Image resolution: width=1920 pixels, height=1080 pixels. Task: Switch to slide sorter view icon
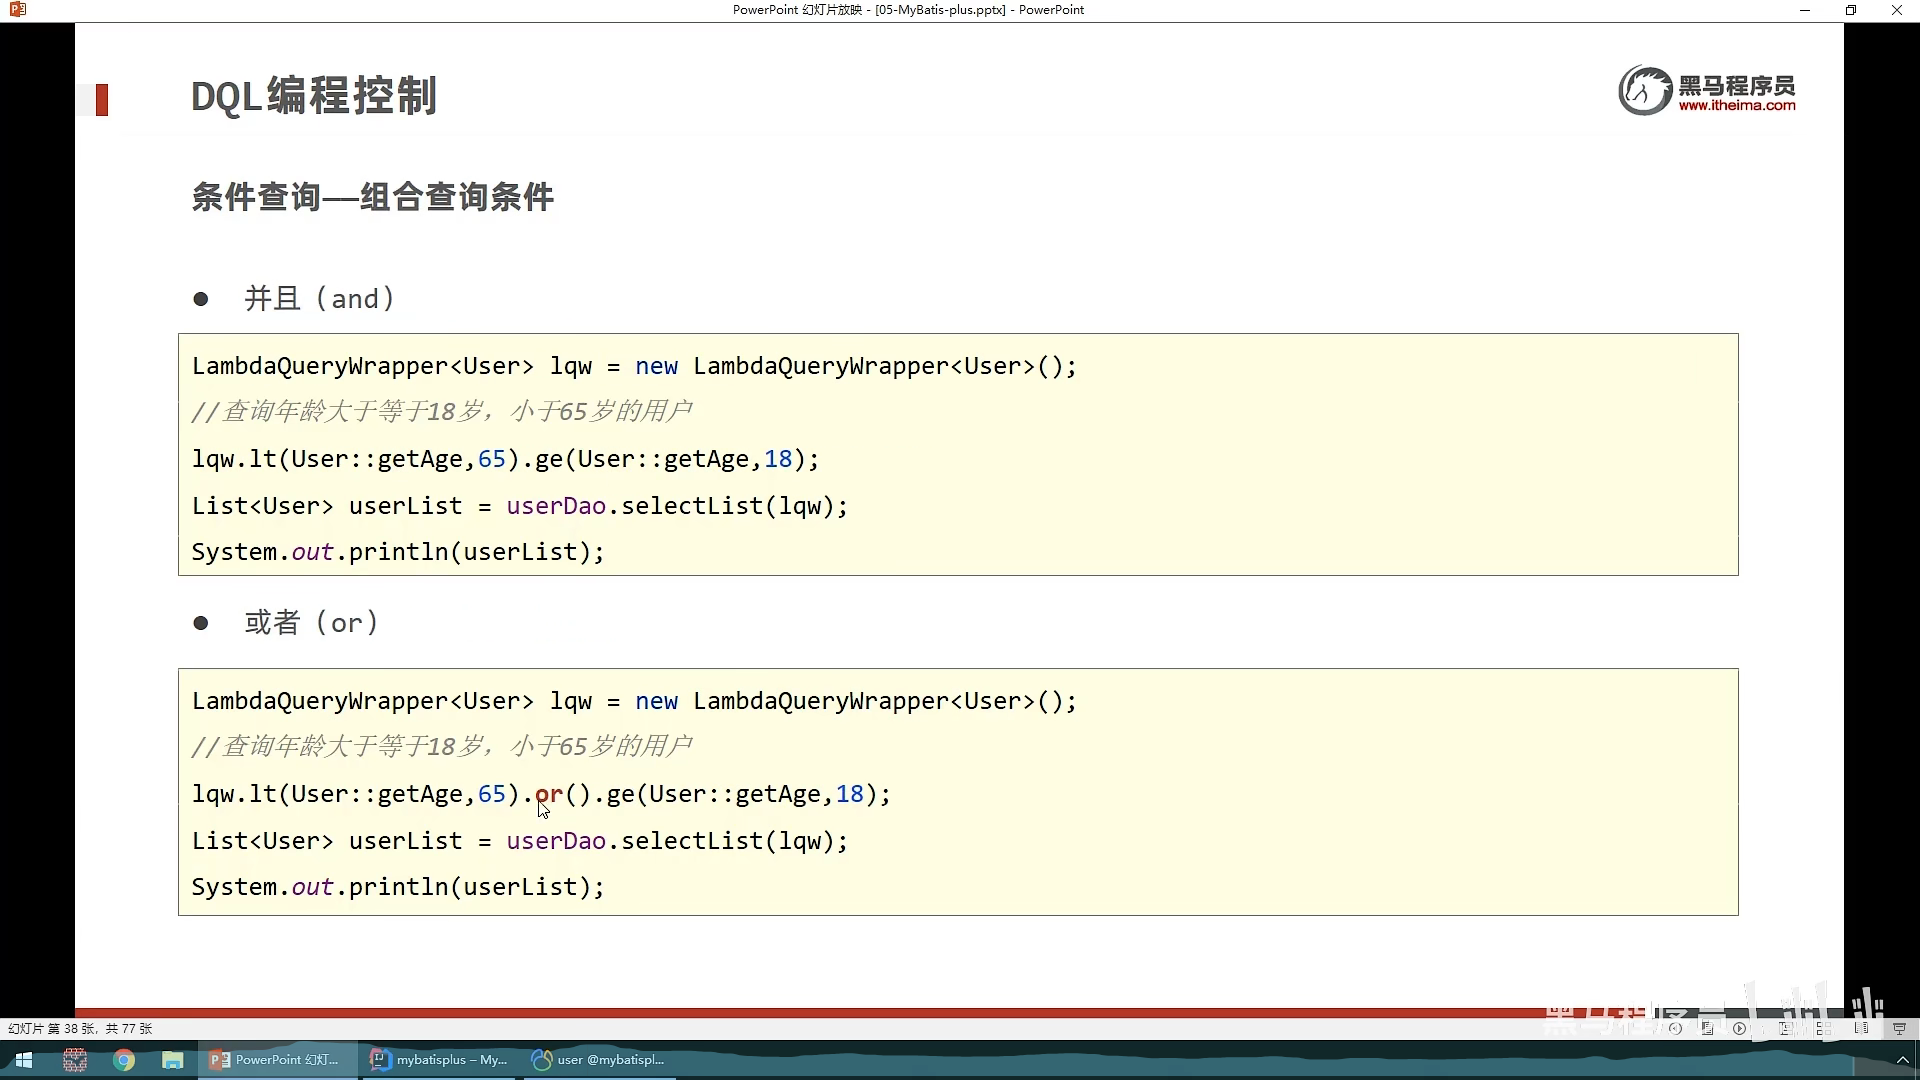click(1824, 1028)
